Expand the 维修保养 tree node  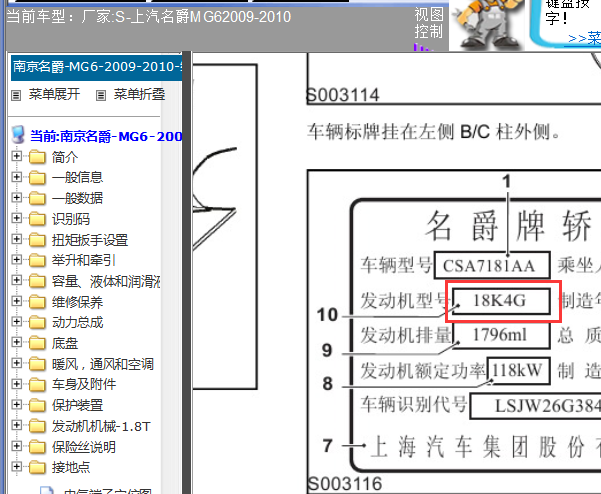pyautogui.click(x=16, y=301)
